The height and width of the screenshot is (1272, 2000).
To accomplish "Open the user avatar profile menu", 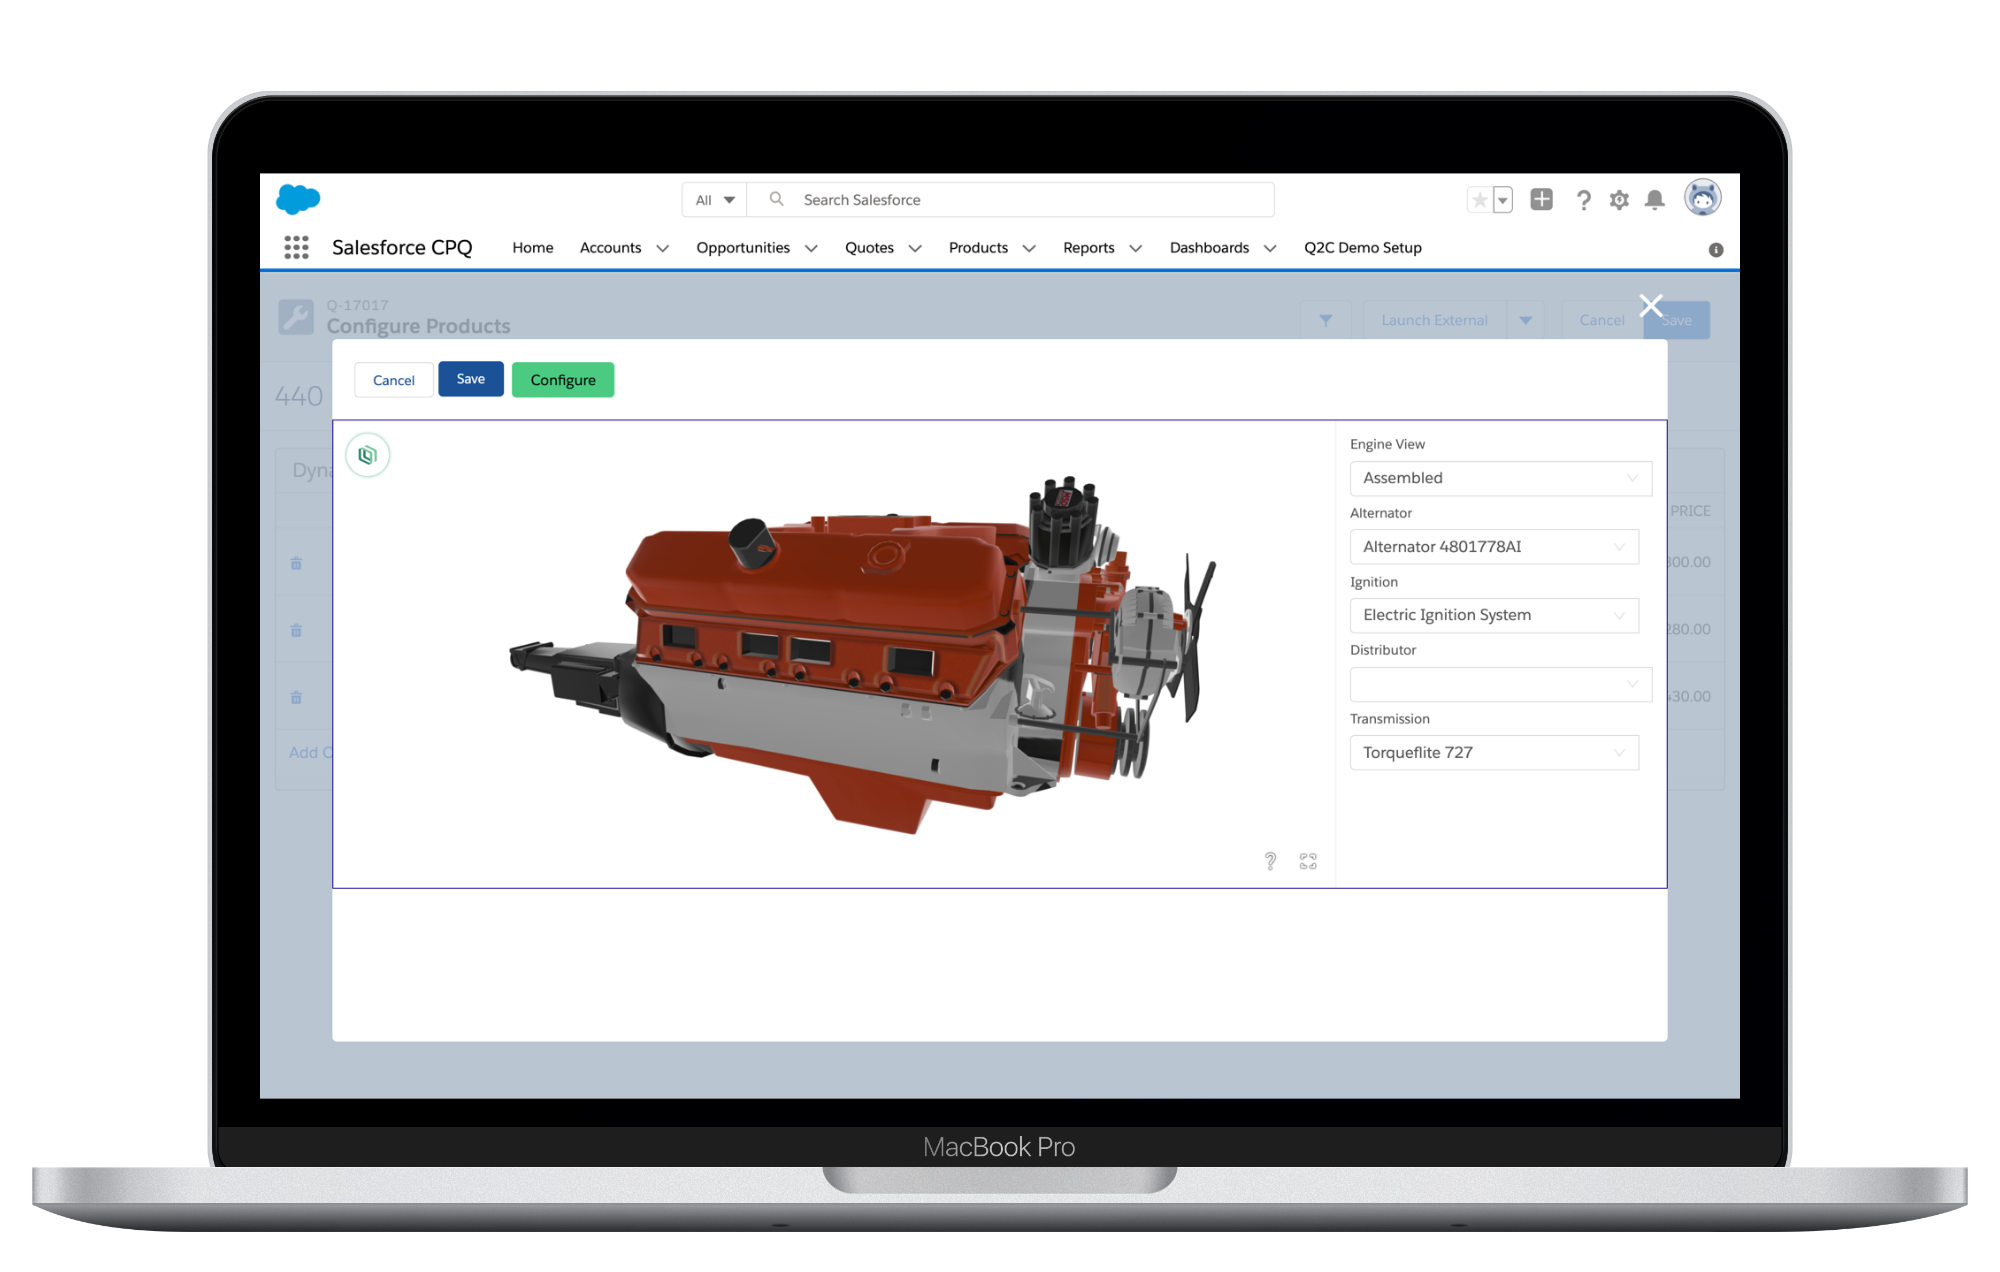I will (x=1702, y=198).
